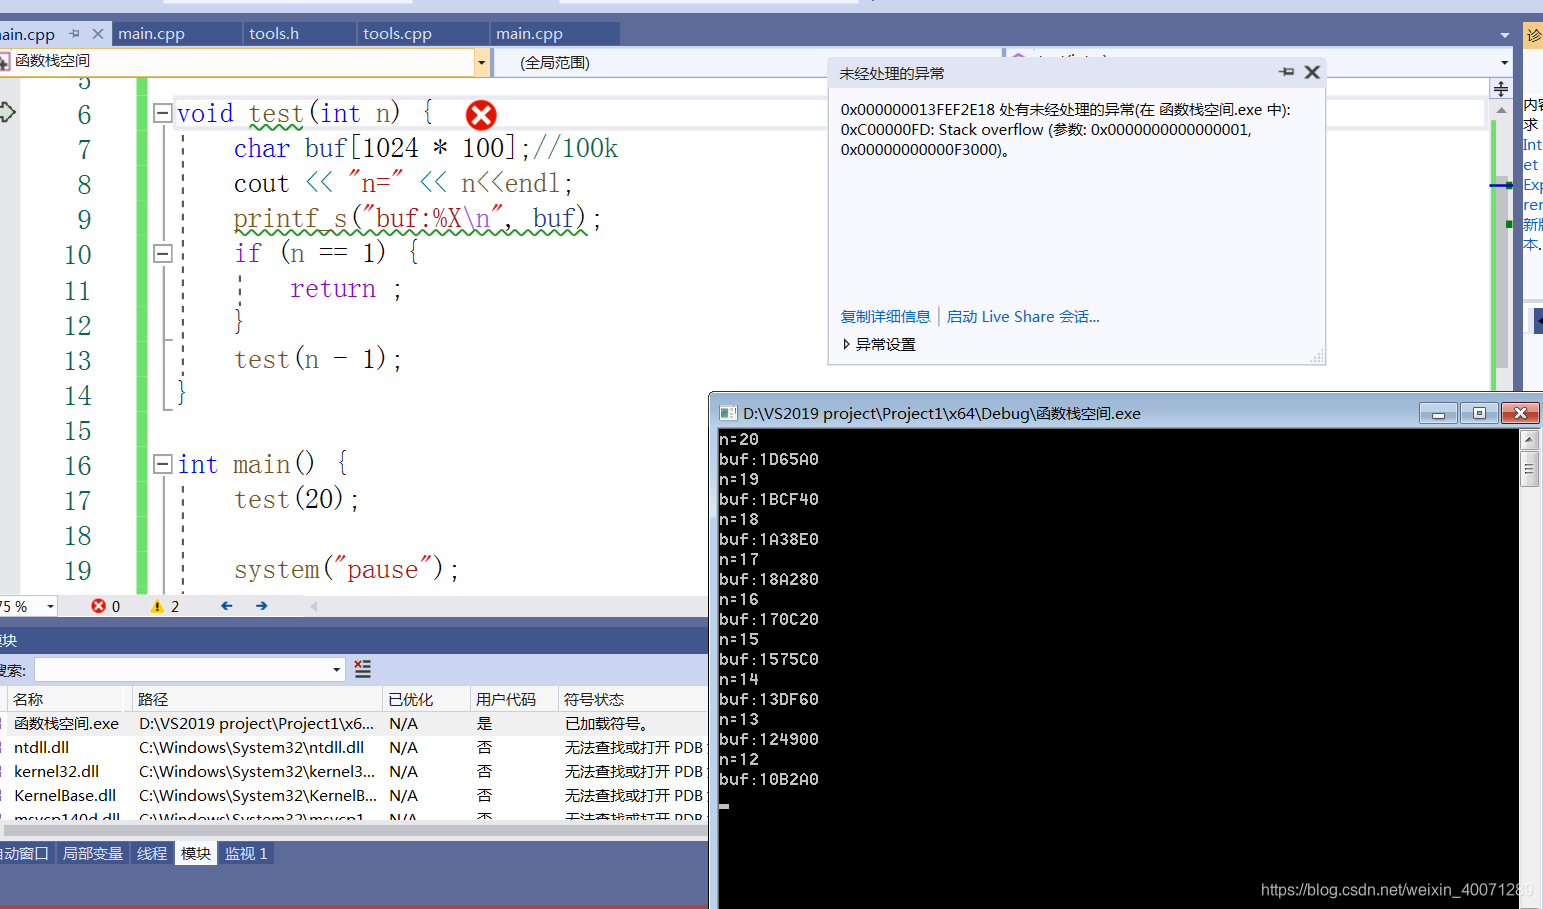The height and width of the screenshot is (909, 1543).
Task: Open the modules search box dropdown
Action: pos(337,670)
